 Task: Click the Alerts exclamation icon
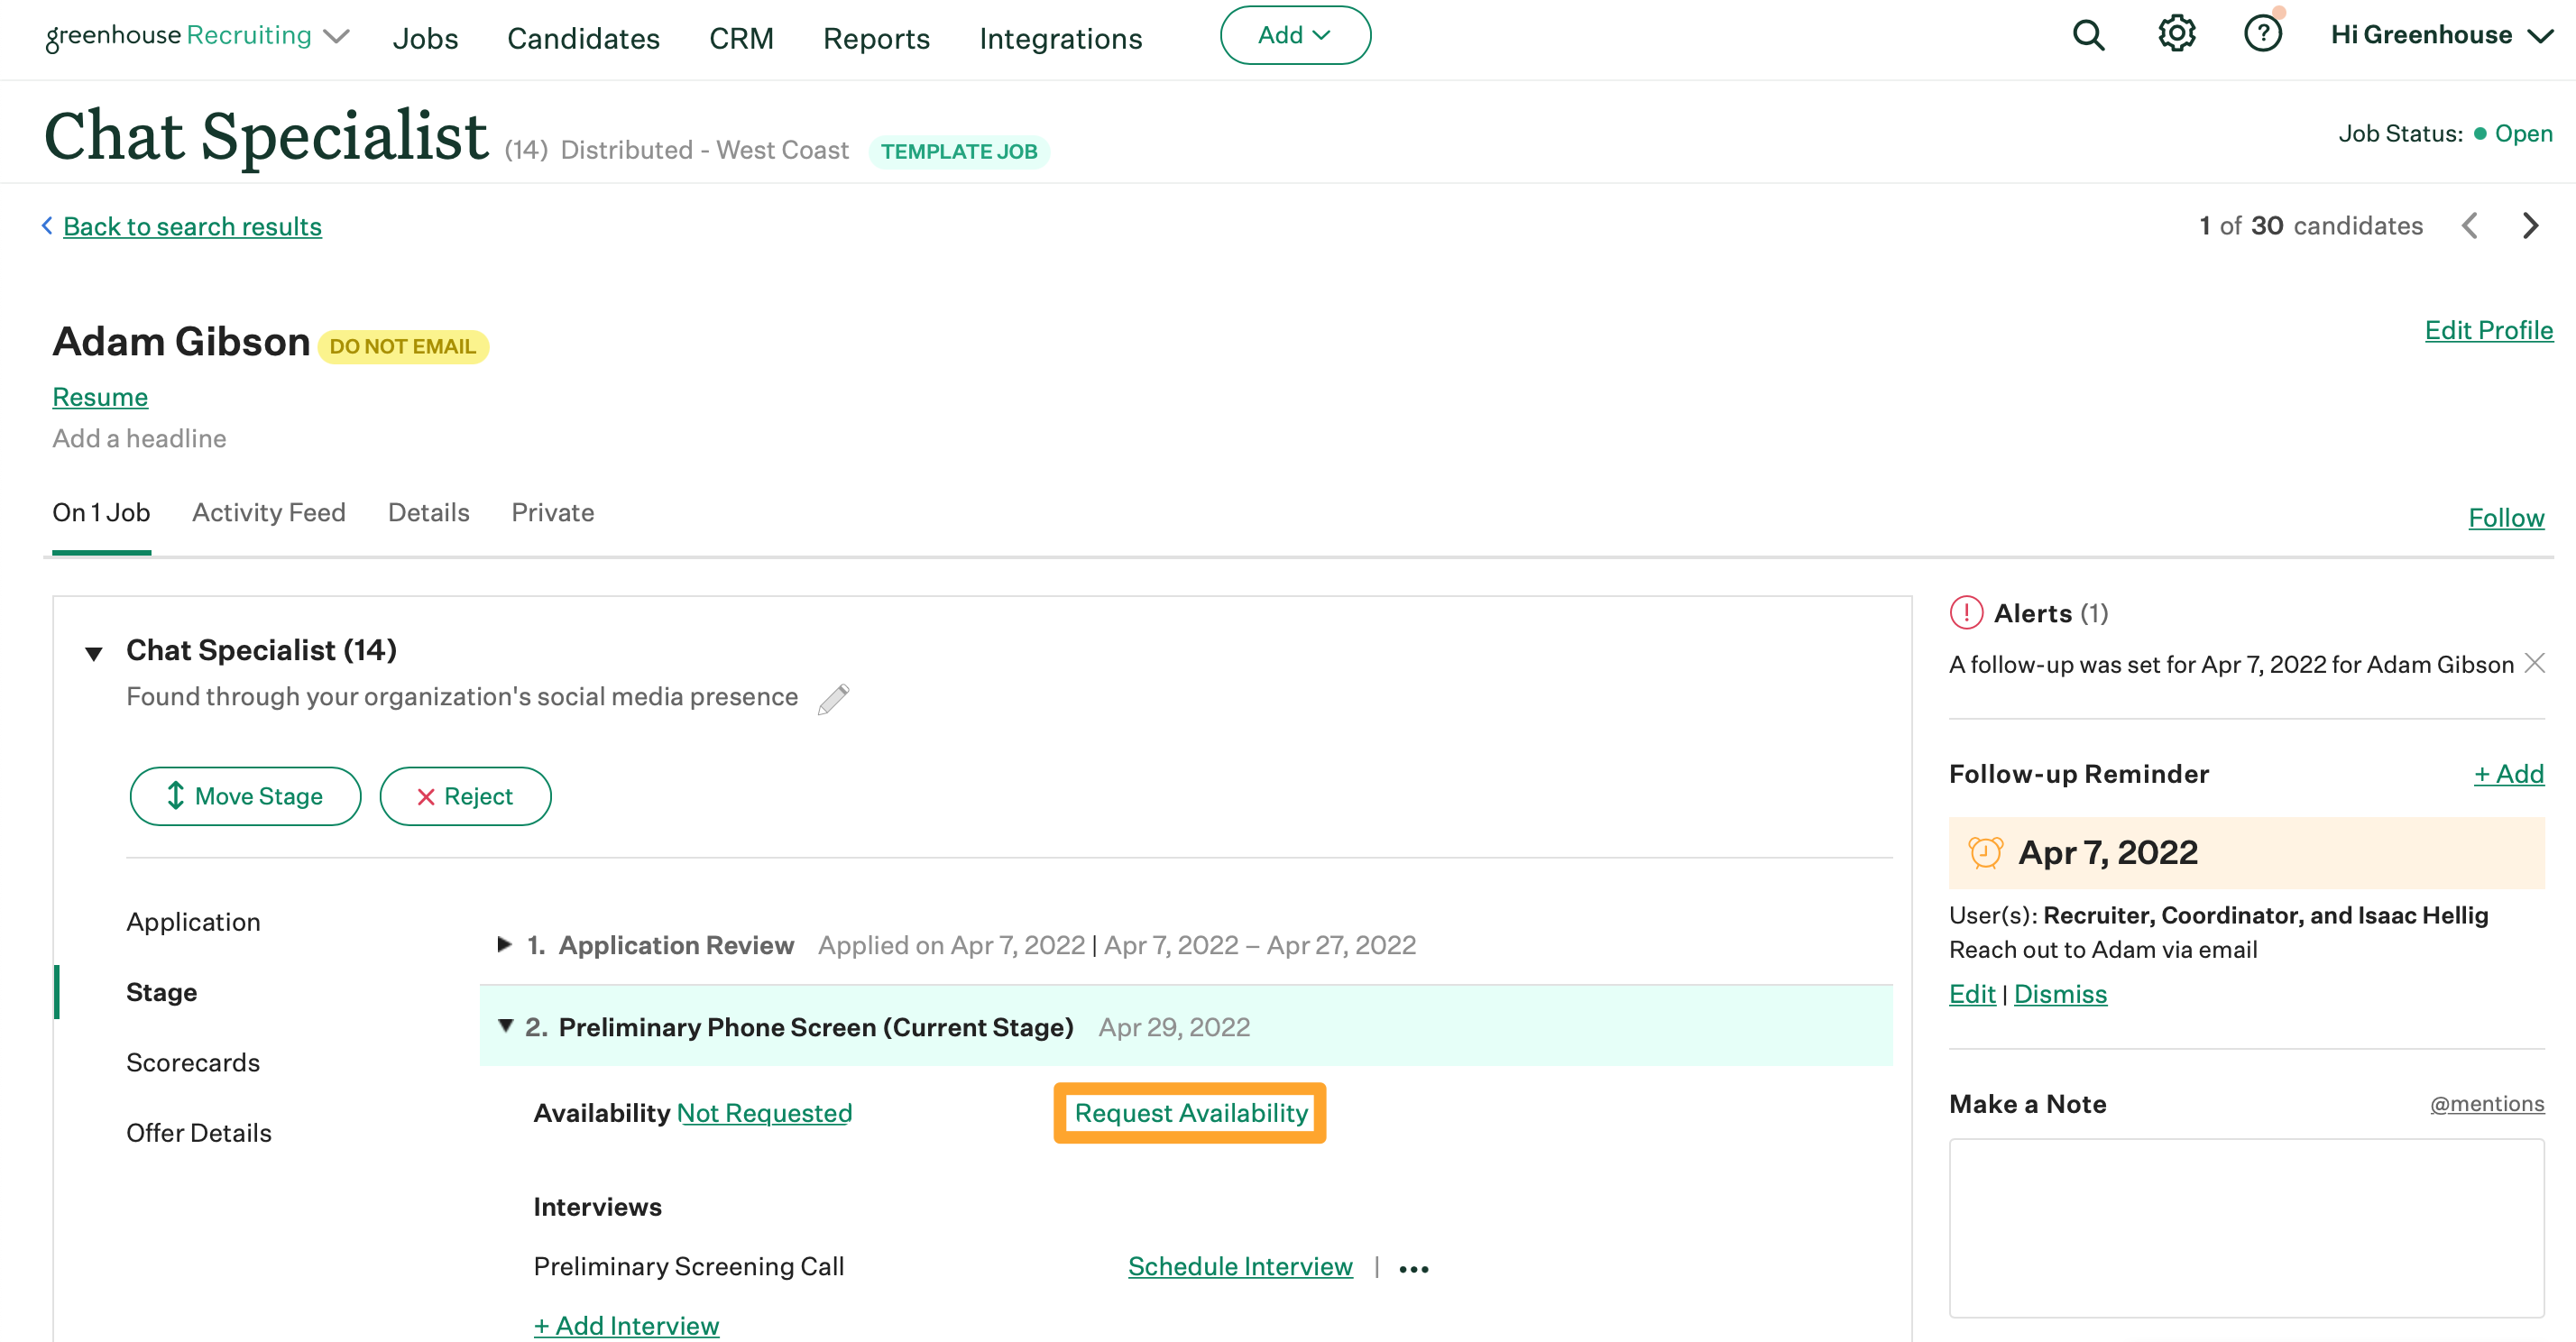pos(1966,613)
